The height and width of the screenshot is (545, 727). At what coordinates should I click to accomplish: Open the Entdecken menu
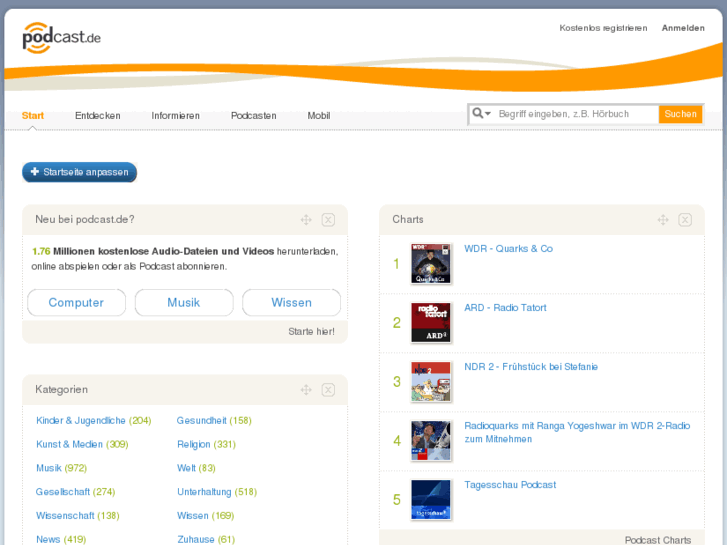click(x=98, y=115)
